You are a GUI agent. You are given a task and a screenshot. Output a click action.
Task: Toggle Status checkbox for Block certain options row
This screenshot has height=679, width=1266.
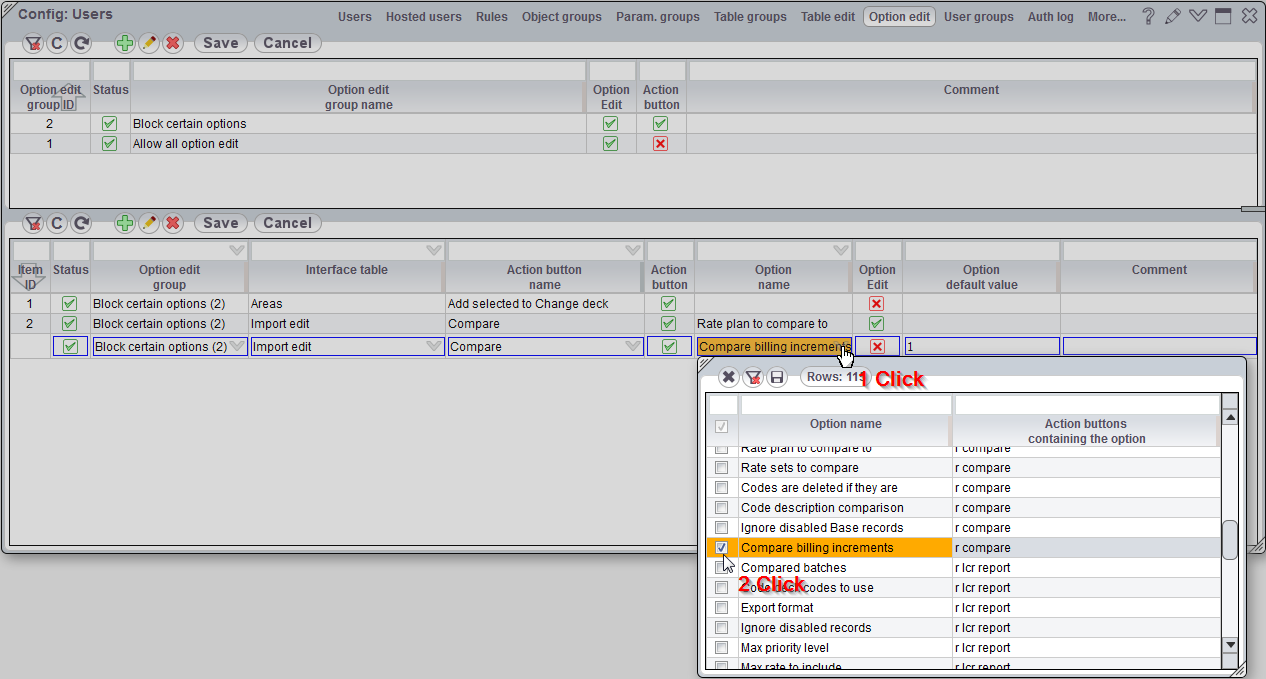(109, 123)
